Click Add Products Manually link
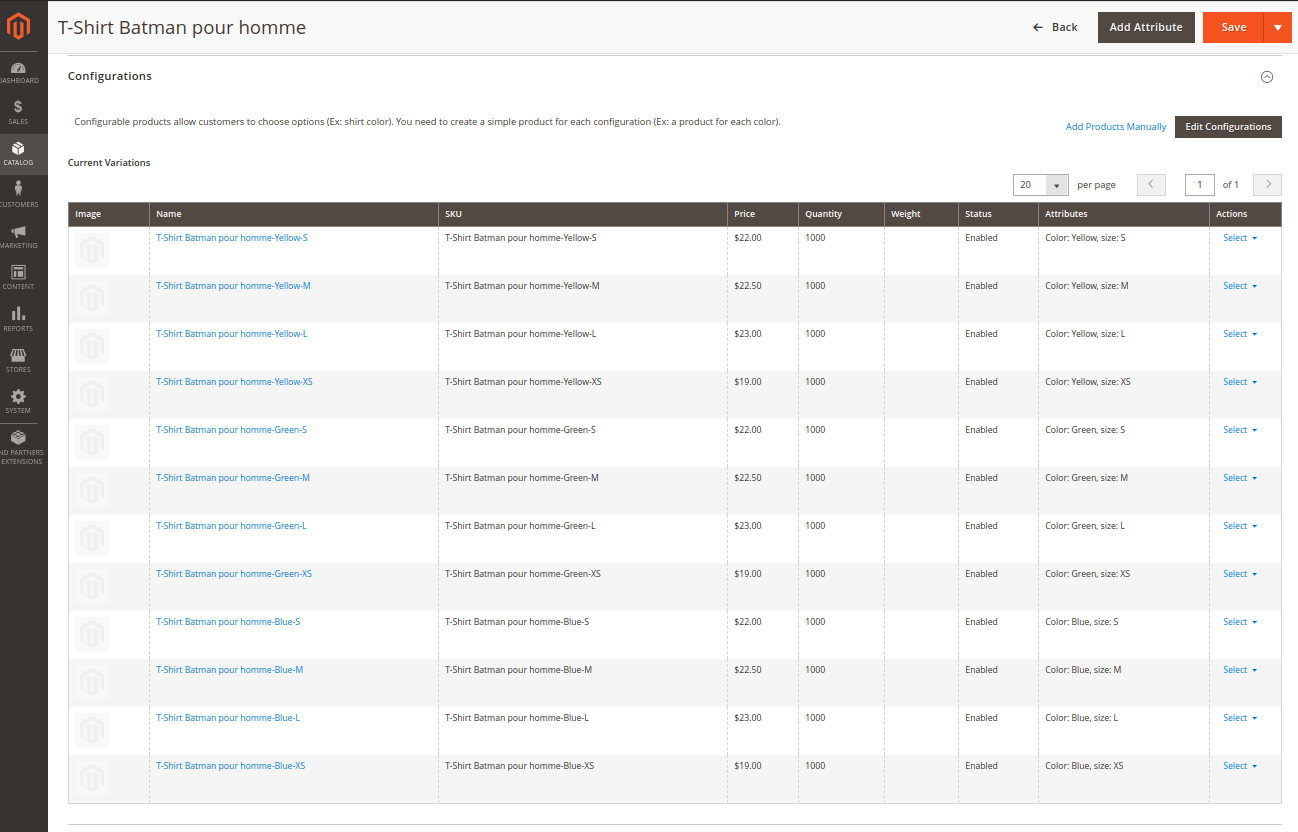Viewport: 1298px width, 832px height. click(x=1116, y=127)
